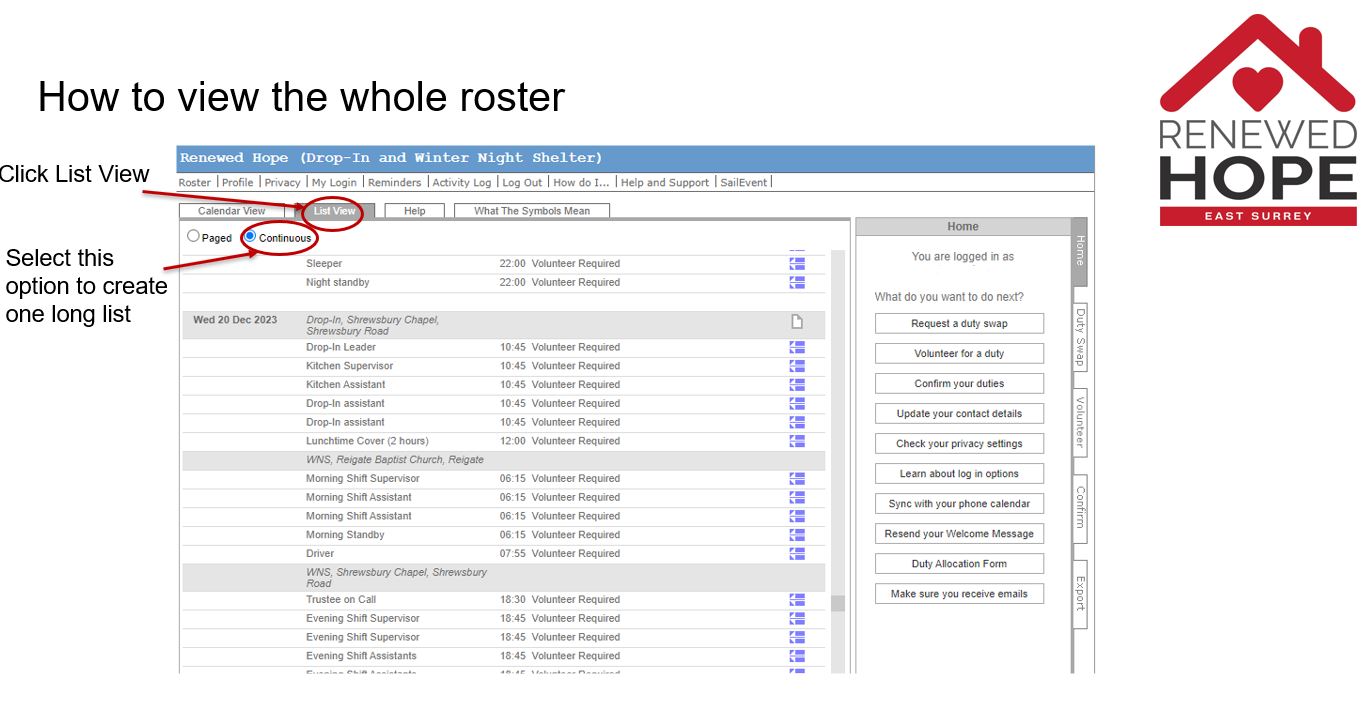Click 'WNS, Reigate Baptist Church, Reigate' heading
The height and width of the screenshot is (721, 1370).
395,460
